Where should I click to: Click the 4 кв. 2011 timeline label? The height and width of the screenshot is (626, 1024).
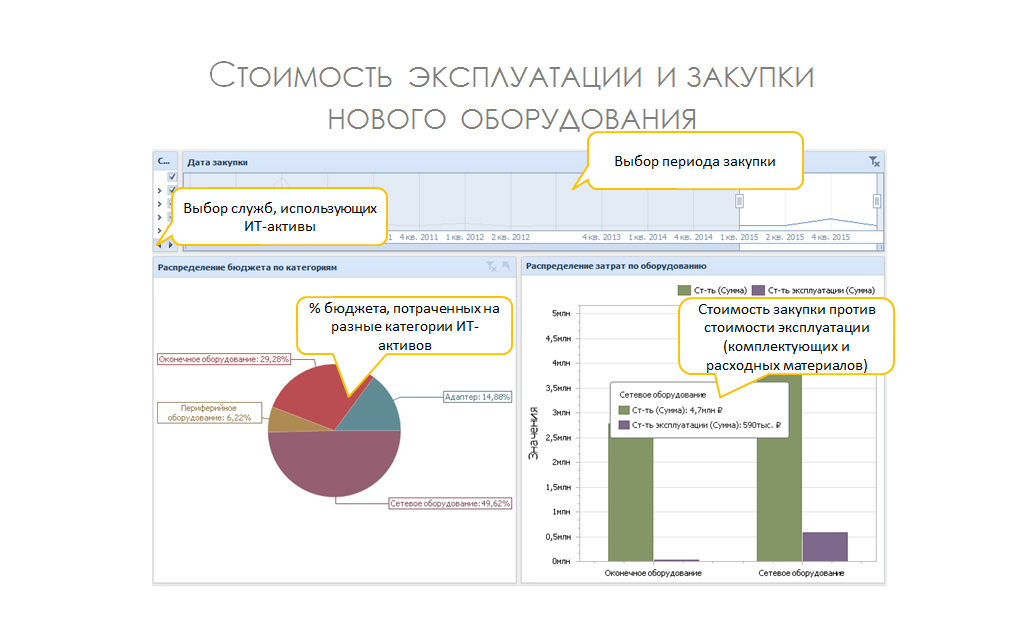[x=419, y=238]
